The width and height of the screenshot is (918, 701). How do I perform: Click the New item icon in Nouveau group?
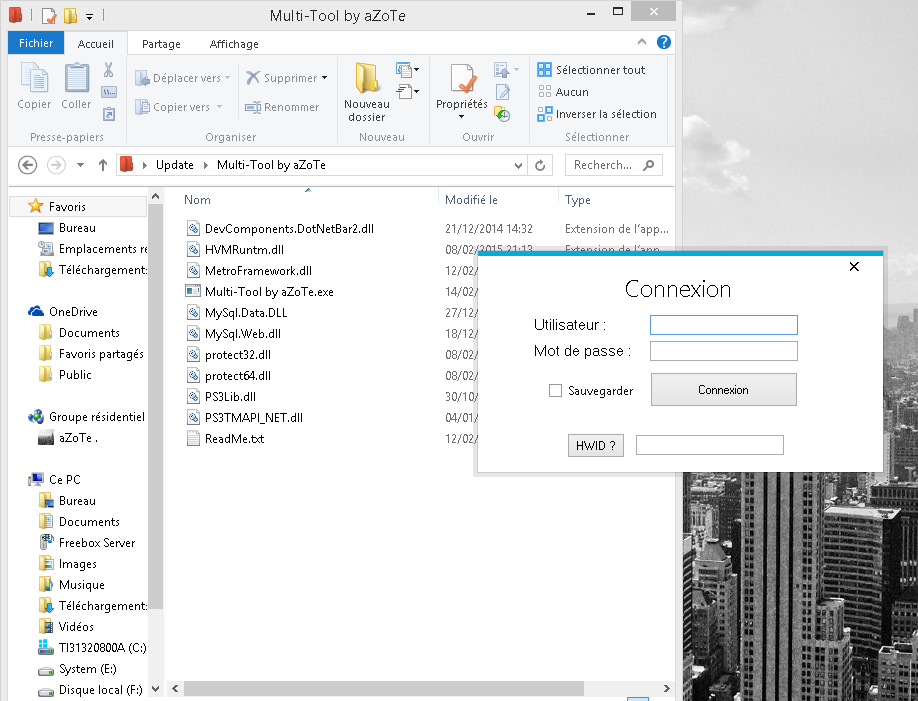[x=404, y=70]
